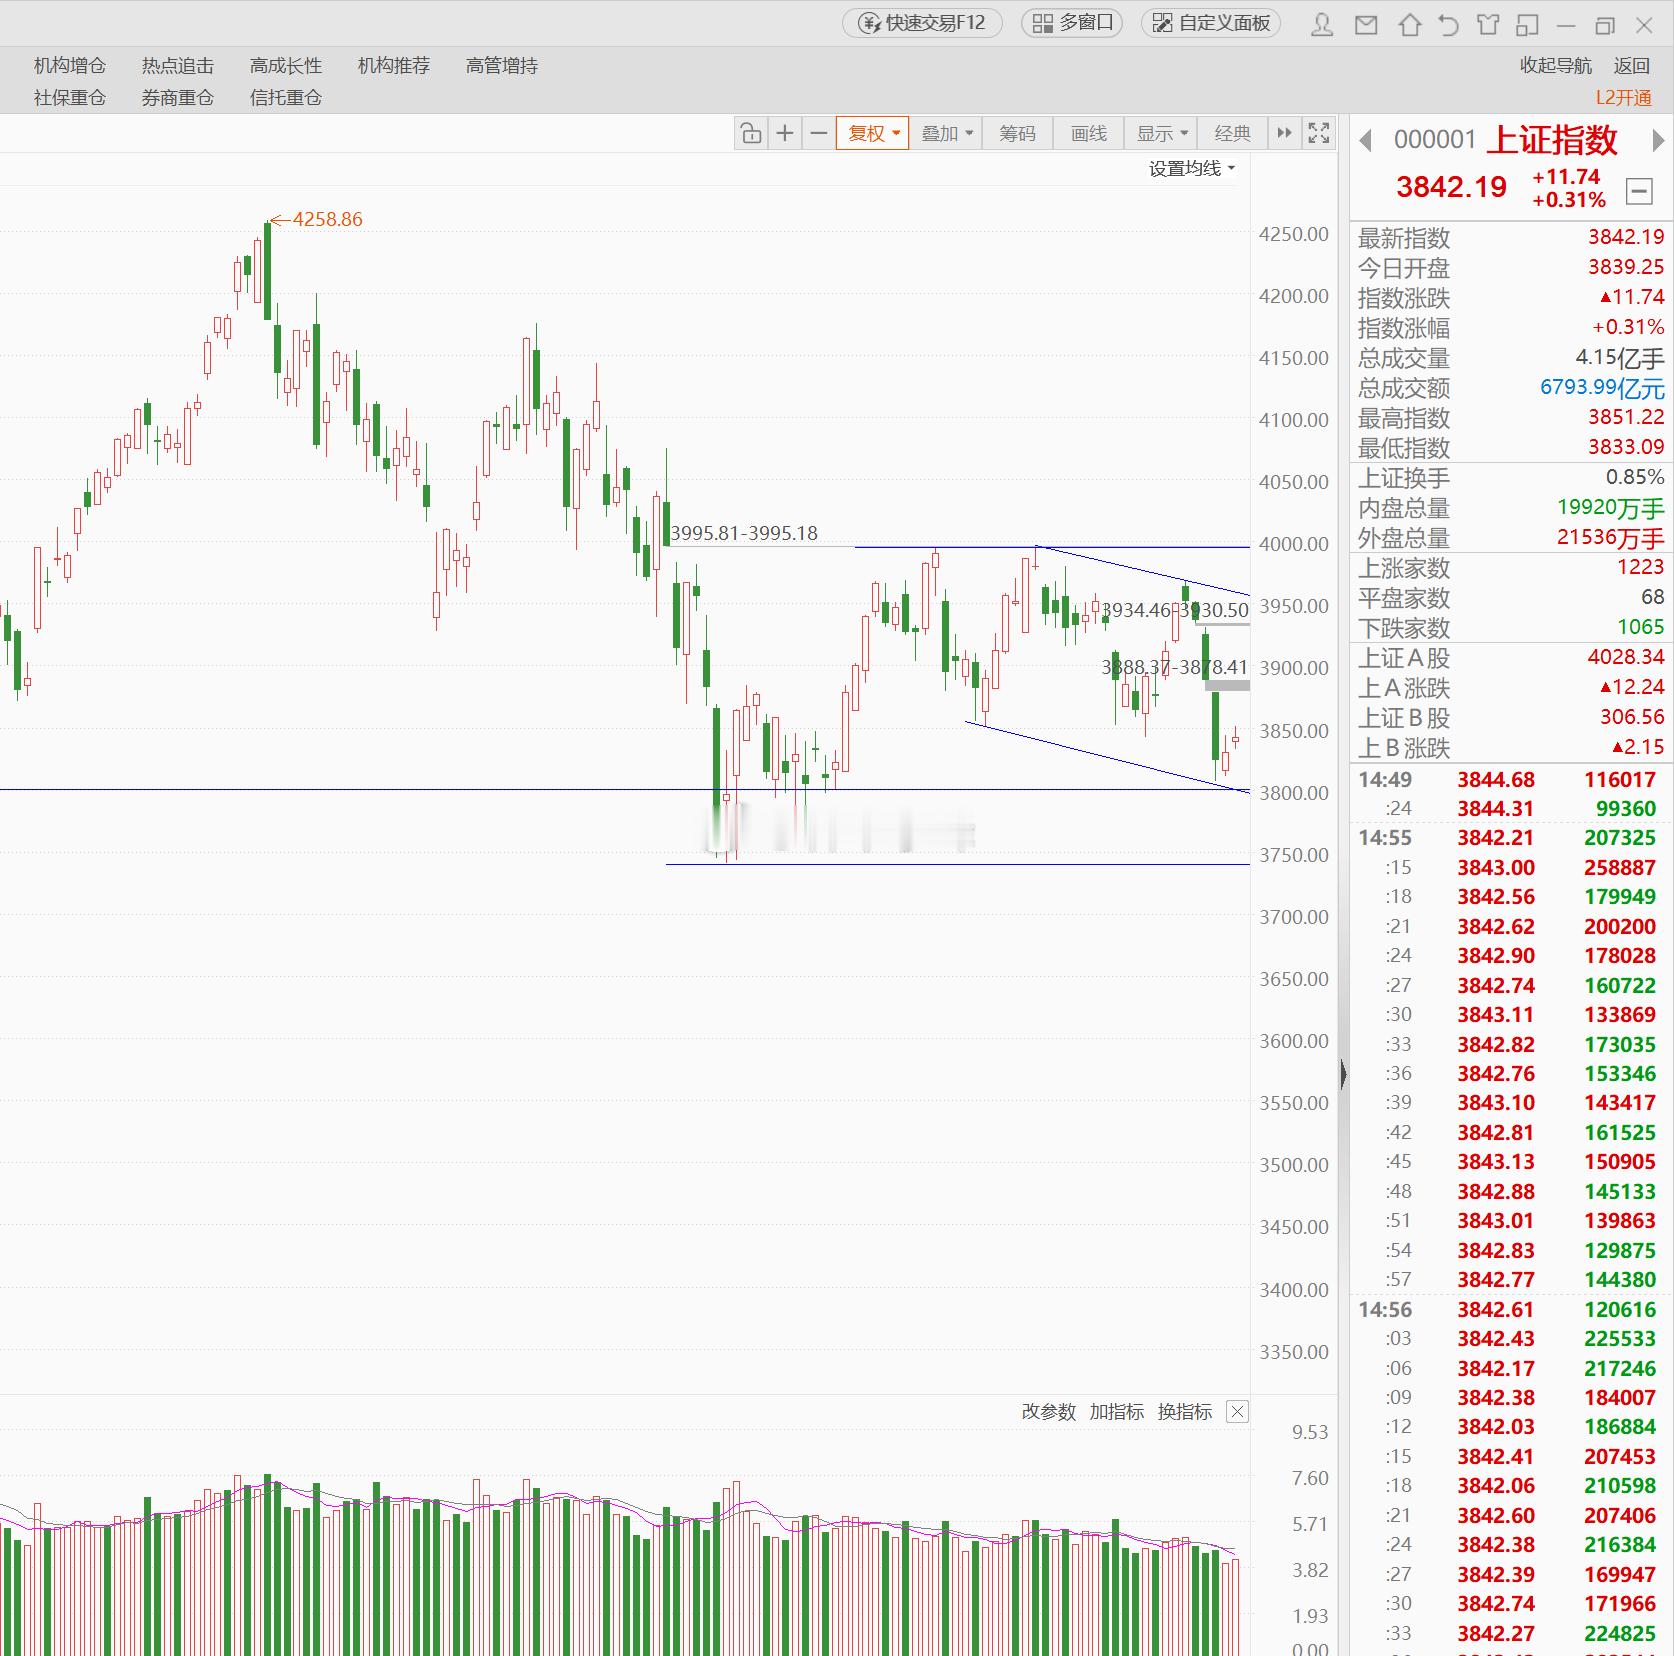Close the volume indicator panel

[x=1237, y=1412]
